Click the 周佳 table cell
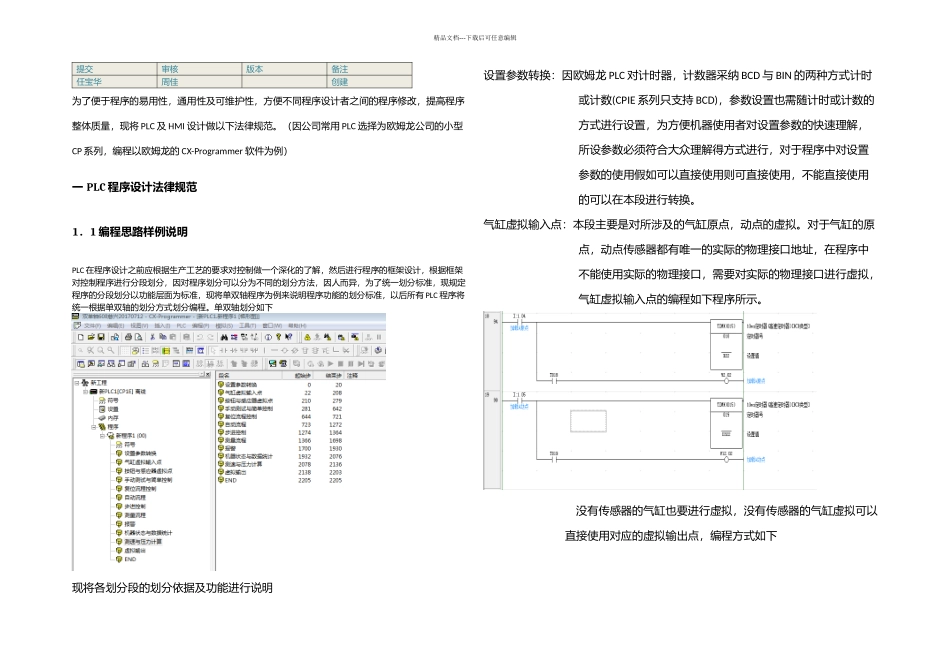The image size is (950, 672). tap(199, 82)
